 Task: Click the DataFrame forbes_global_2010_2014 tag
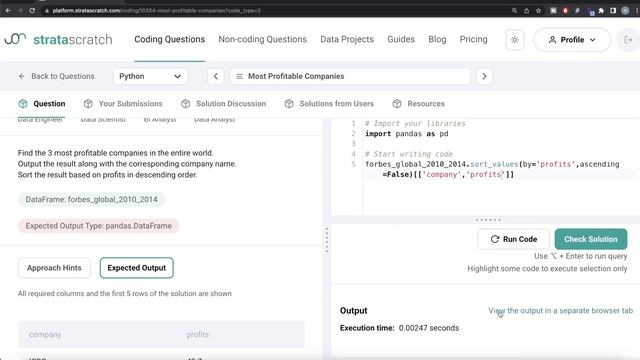[91, 200]
